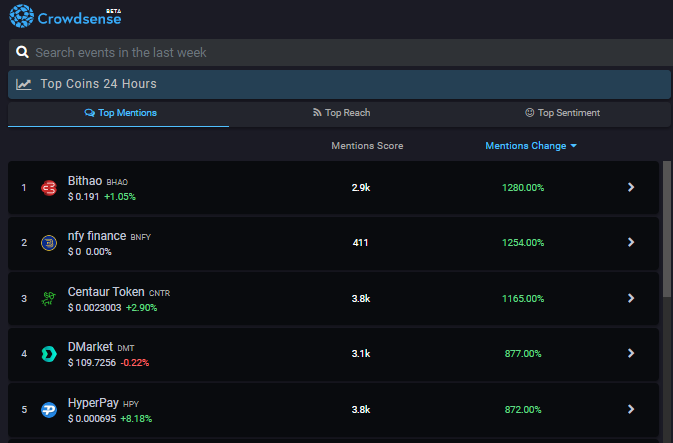Click the search magnifier icon
Viewport: 673px width, 443px height.
pyautogui.click(x=22, y=52)
